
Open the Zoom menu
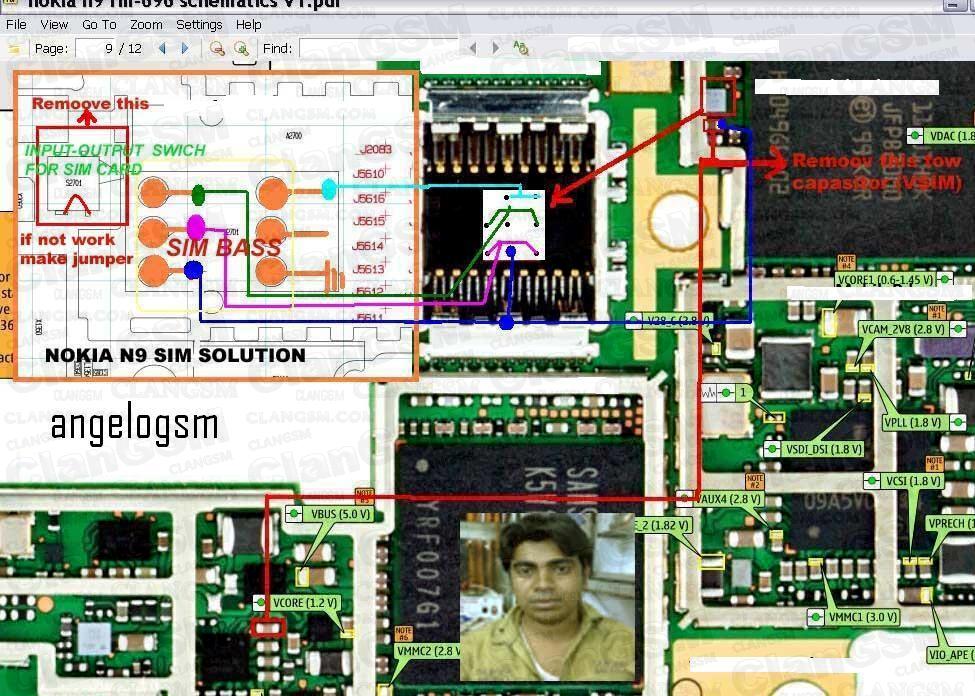(146, 25)
